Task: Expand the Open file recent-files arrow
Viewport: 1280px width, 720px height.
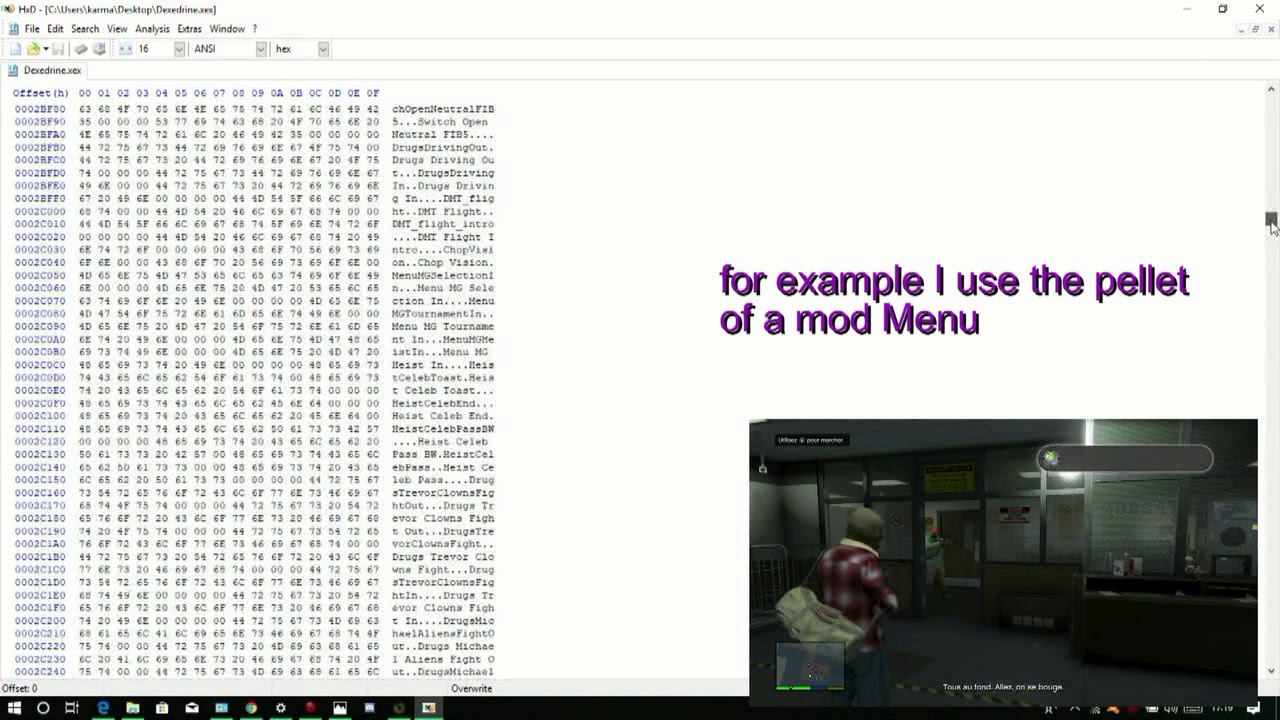Action: tap(44, 49)
